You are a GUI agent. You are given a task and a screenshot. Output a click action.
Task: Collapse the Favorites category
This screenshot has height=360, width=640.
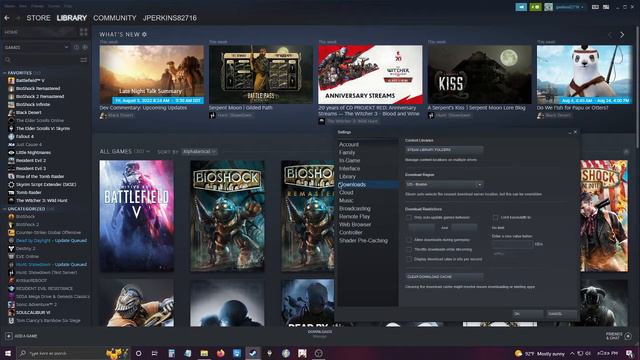coord(4,73)
